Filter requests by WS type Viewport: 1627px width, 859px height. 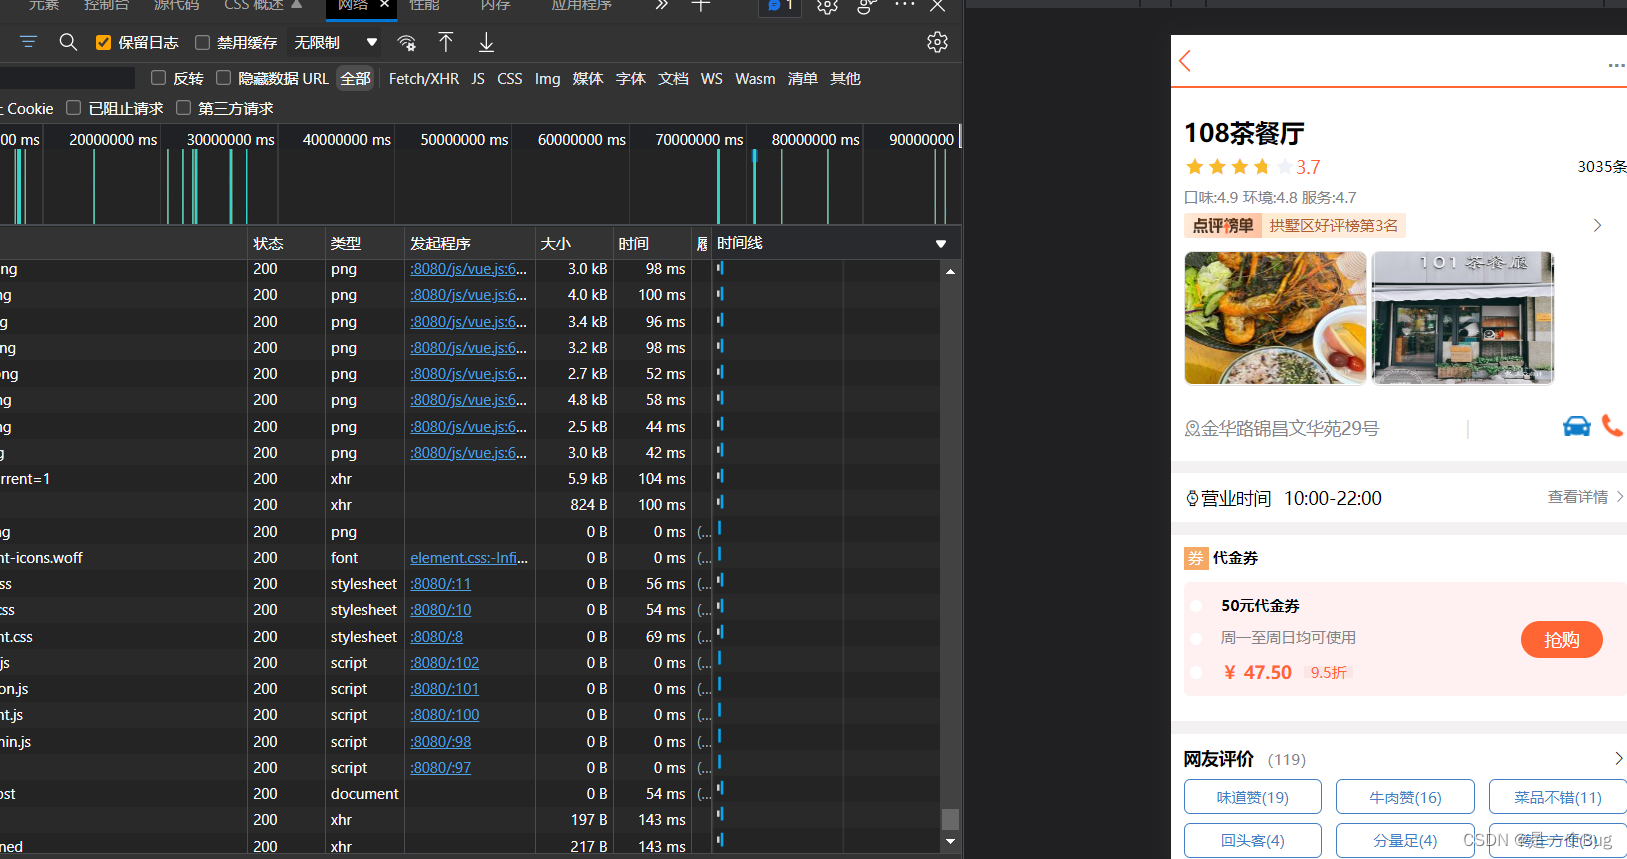pyautogui.click(x=712, y=78)
